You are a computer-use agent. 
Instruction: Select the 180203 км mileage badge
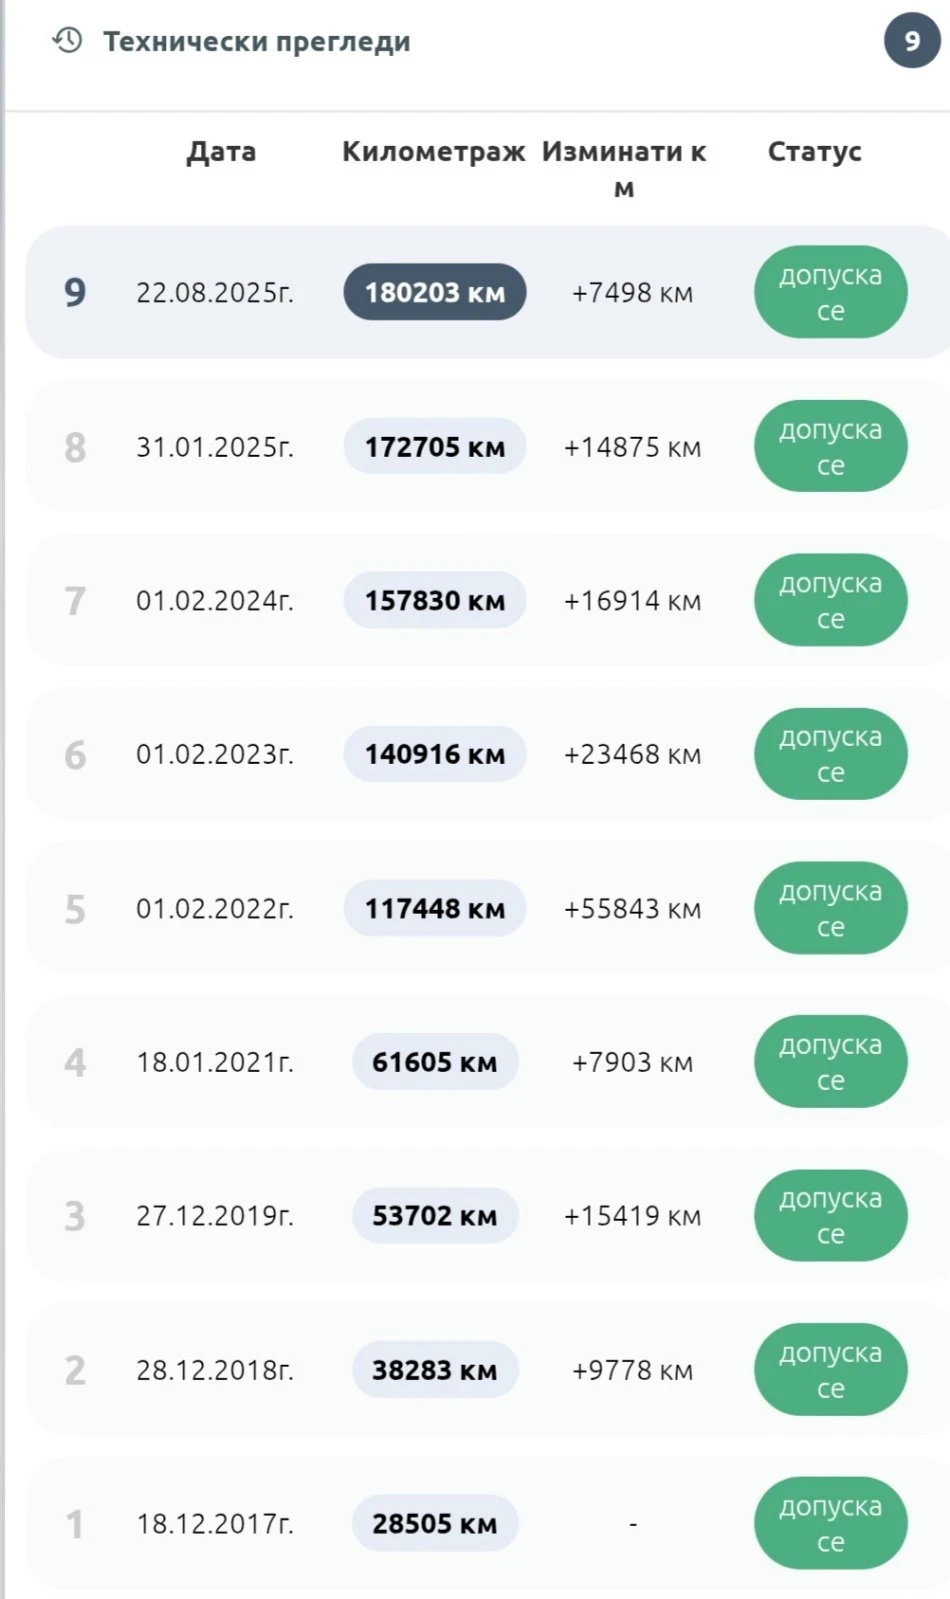pyautogui.click(x=434, y=293)
